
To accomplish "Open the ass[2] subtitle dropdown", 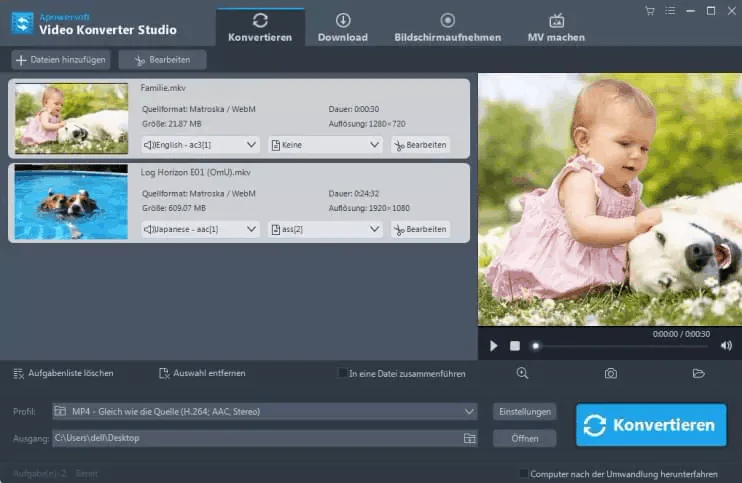I will [326, 229].
